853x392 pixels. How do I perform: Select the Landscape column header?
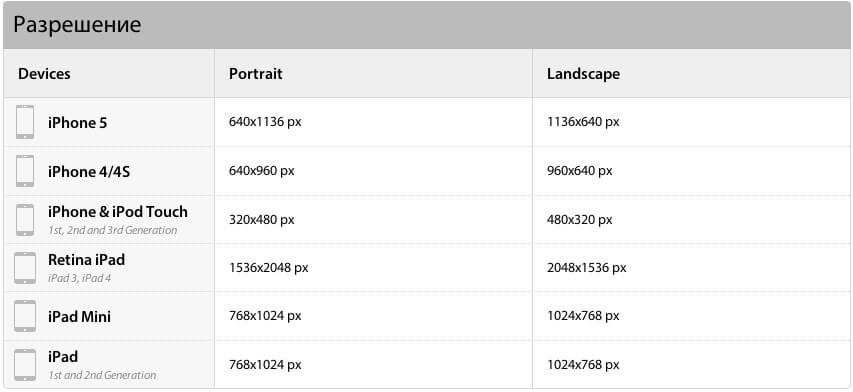583,73
